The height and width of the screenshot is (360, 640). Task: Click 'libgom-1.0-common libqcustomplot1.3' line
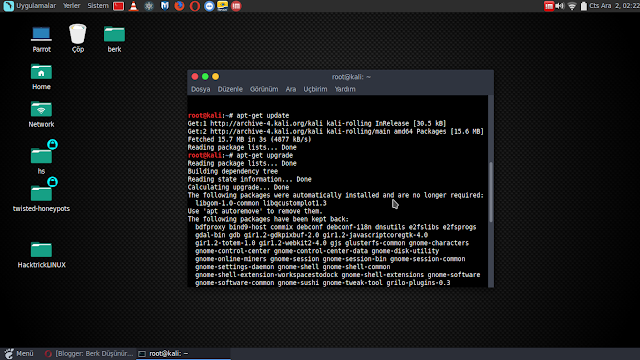pyautogui.click(x=261, y=203)
